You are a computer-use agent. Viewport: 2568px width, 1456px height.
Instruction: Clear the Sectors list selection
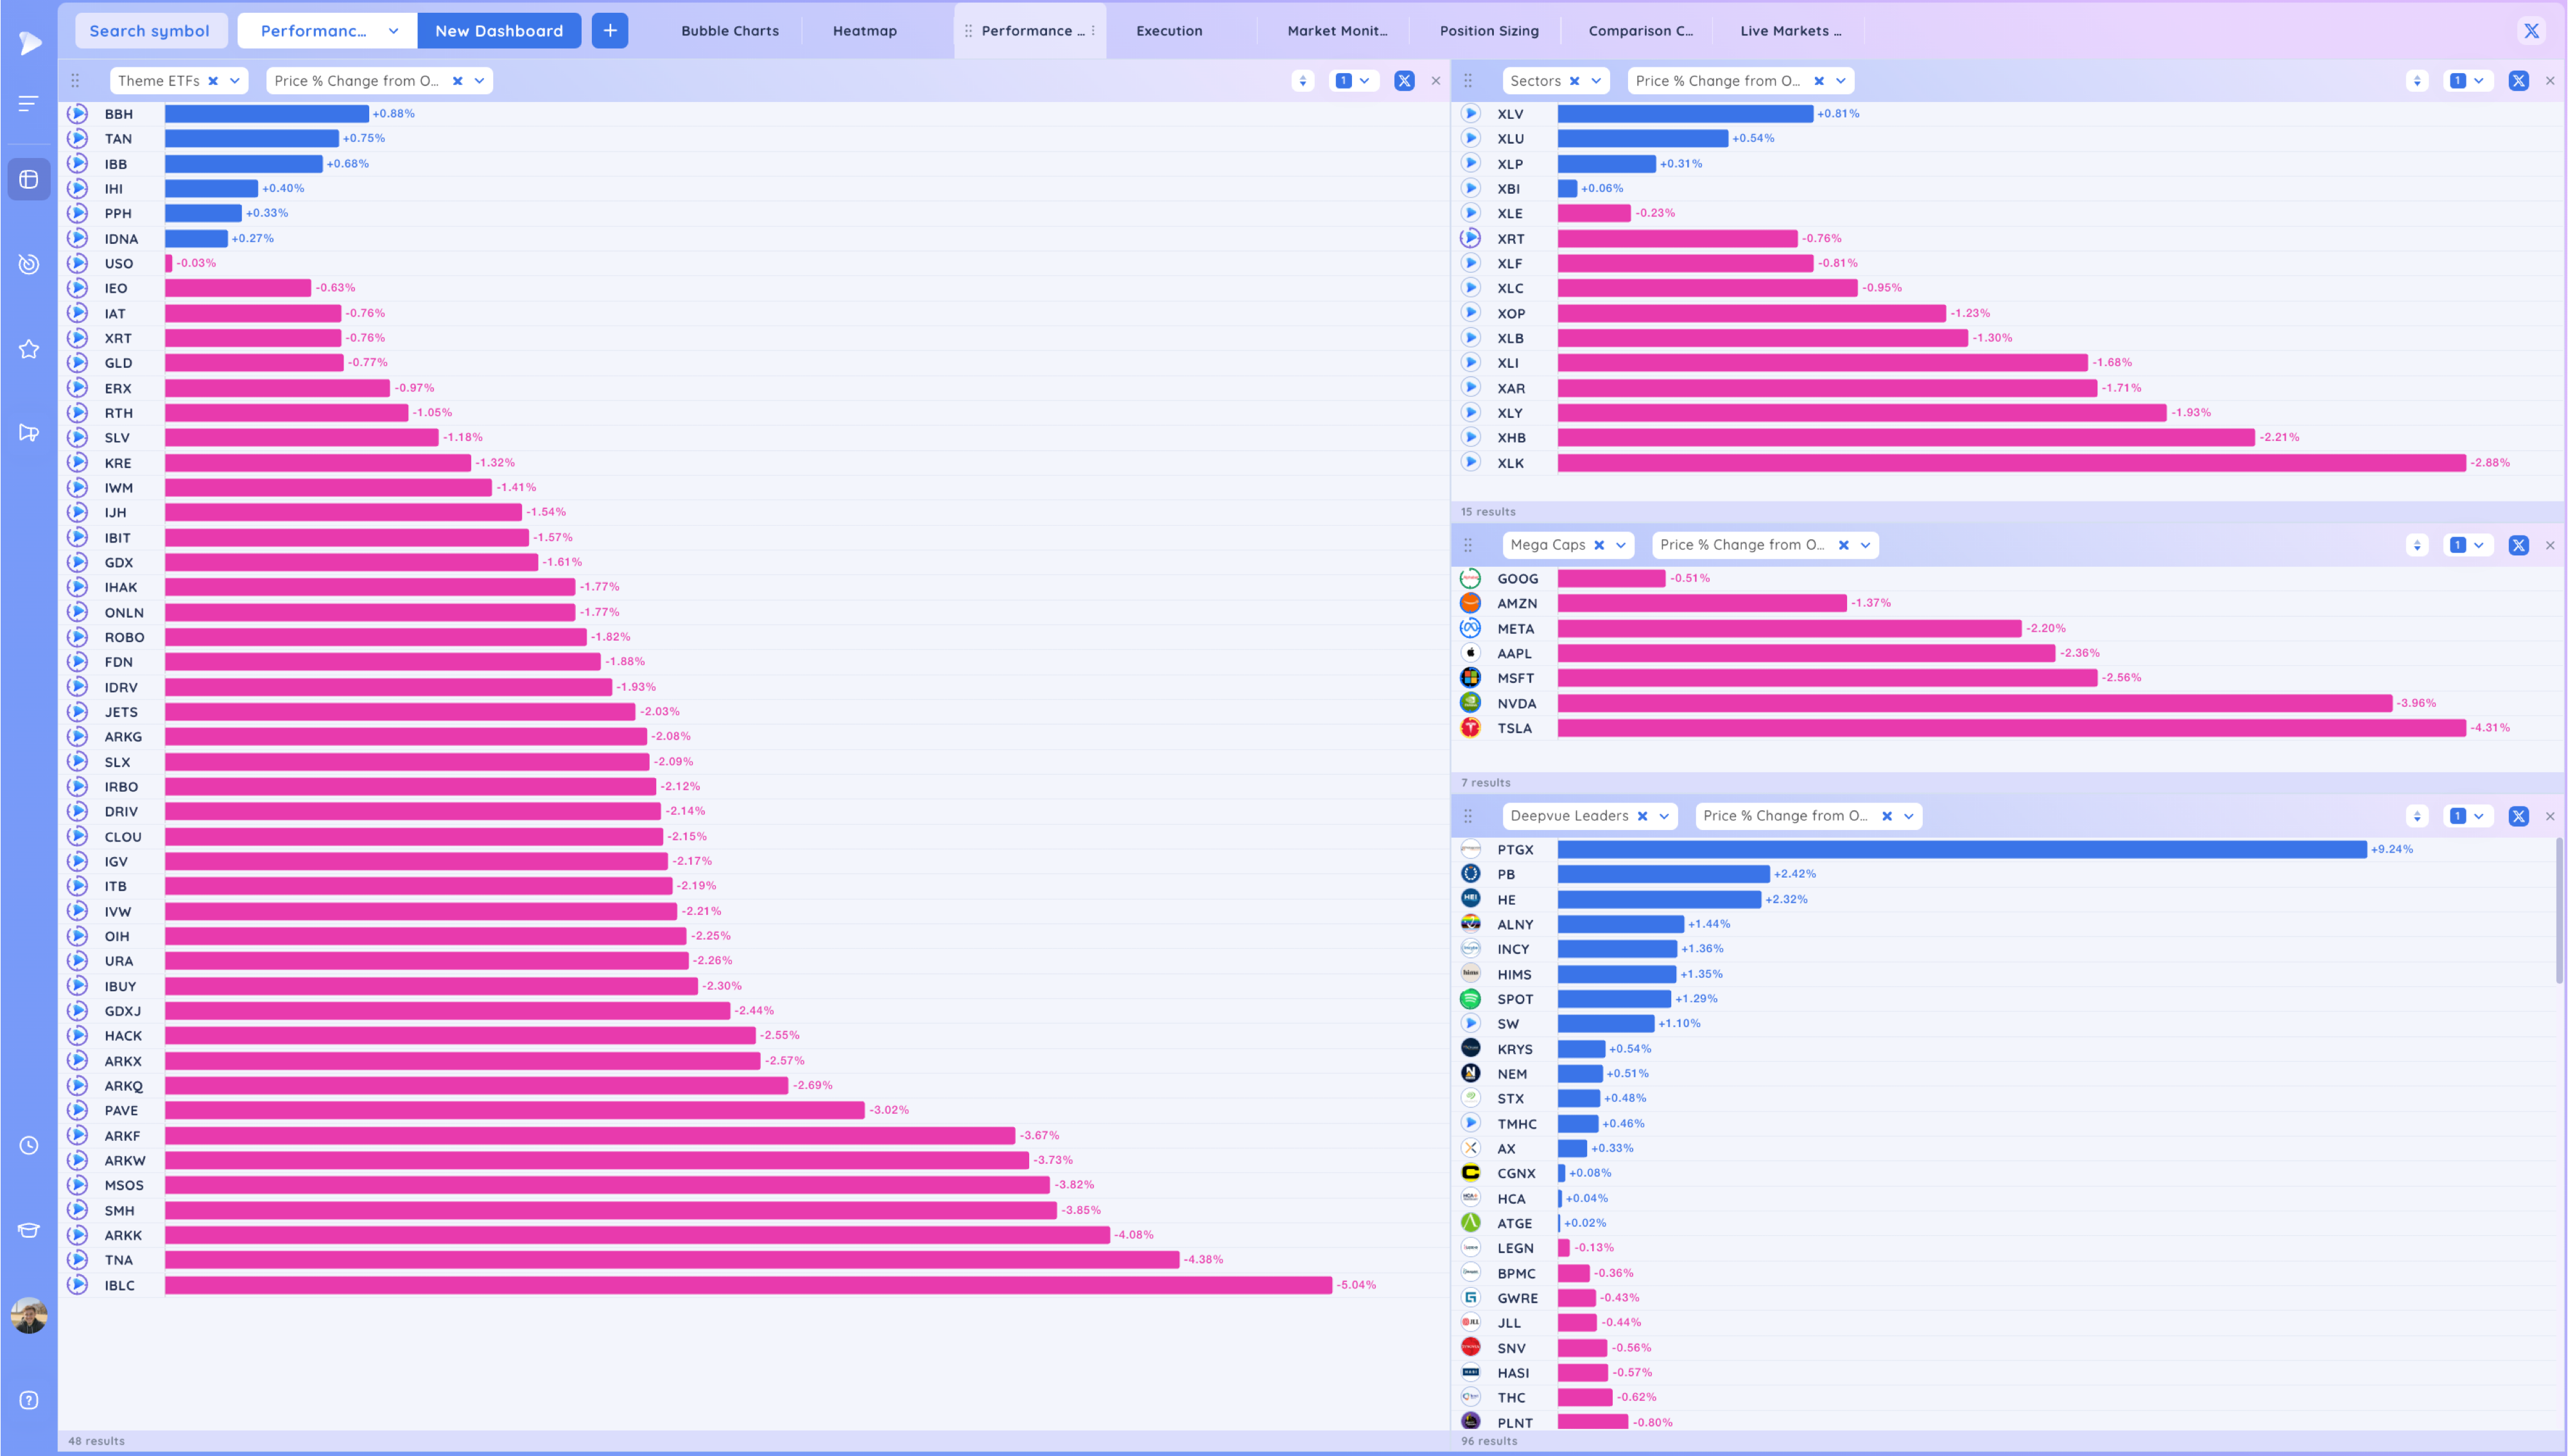(1574, 81)
